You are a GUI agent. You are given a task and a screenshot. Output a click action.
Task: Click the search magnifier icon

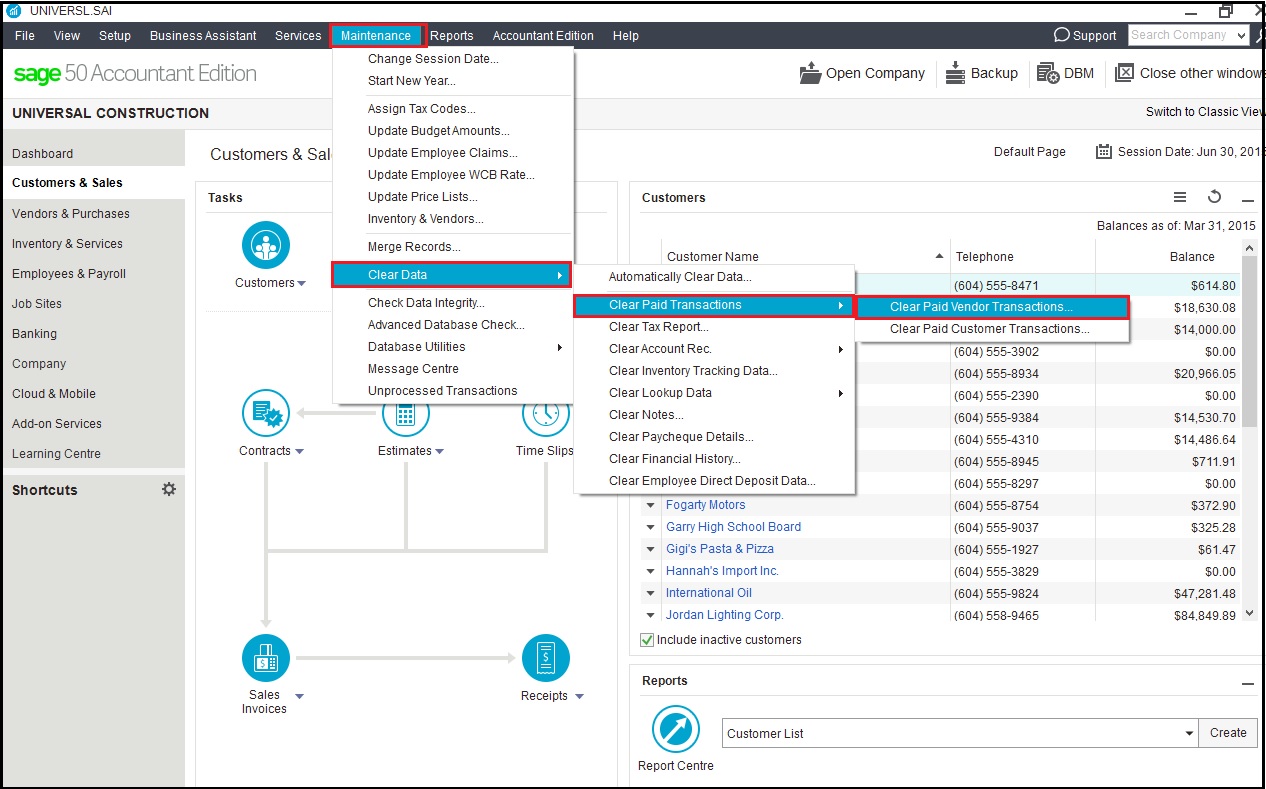coord(1260,35)
